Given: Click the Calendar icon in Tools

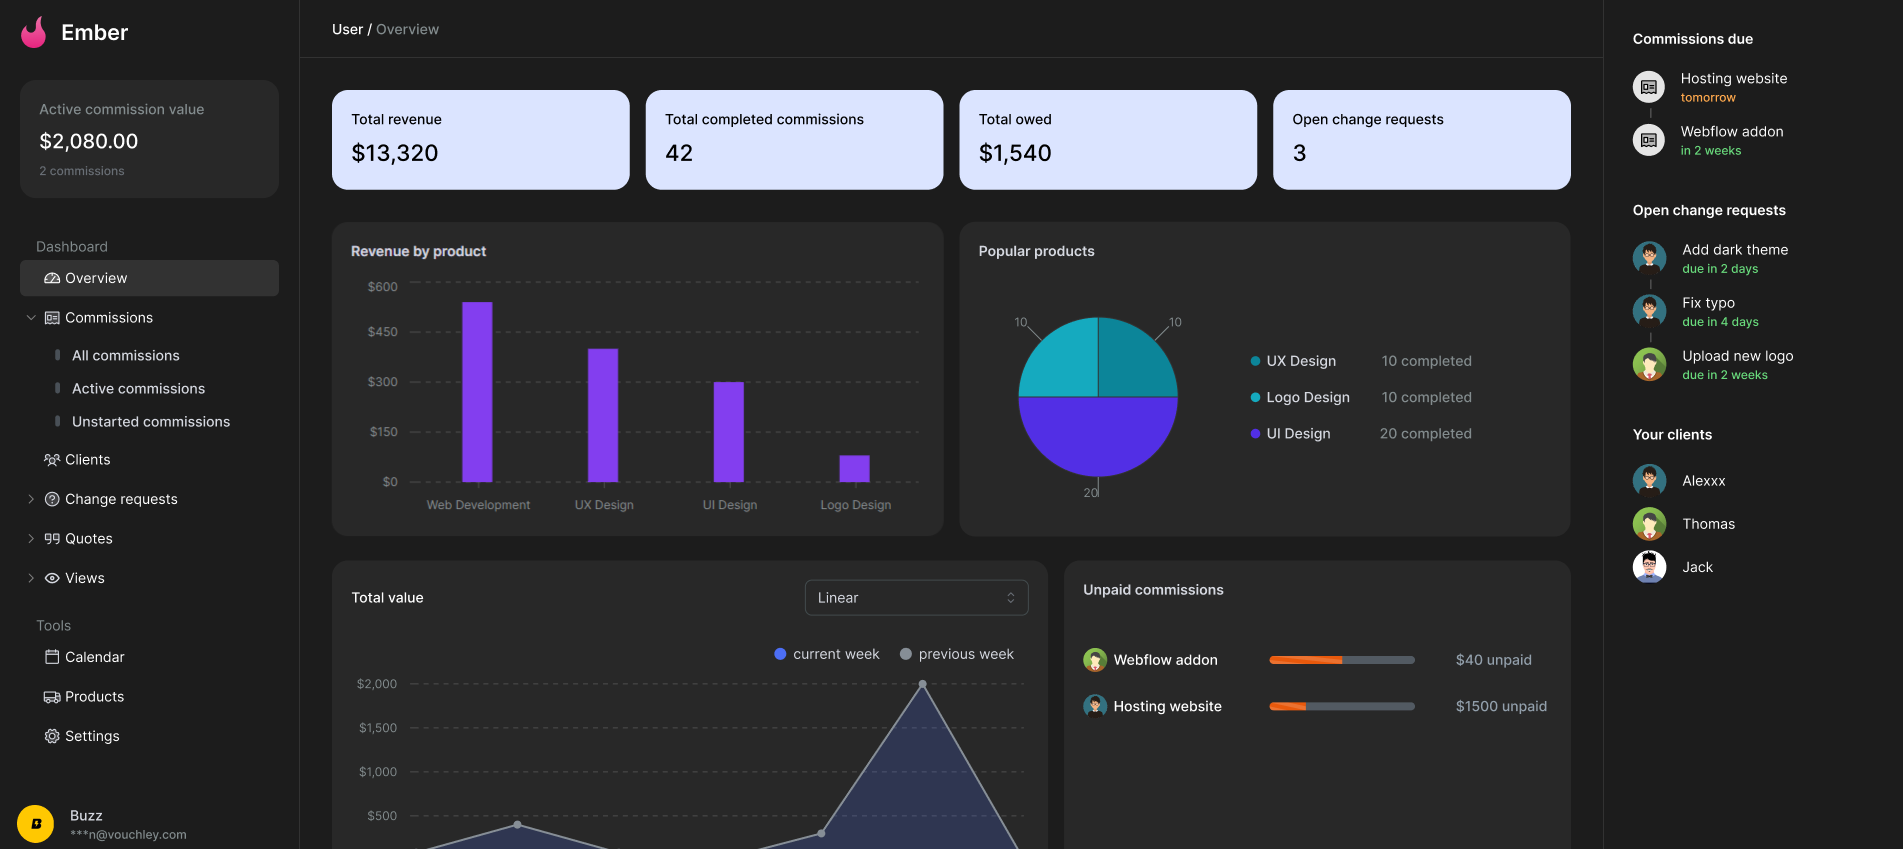Looking at the screenshot, I should click(x=52, y=657).
